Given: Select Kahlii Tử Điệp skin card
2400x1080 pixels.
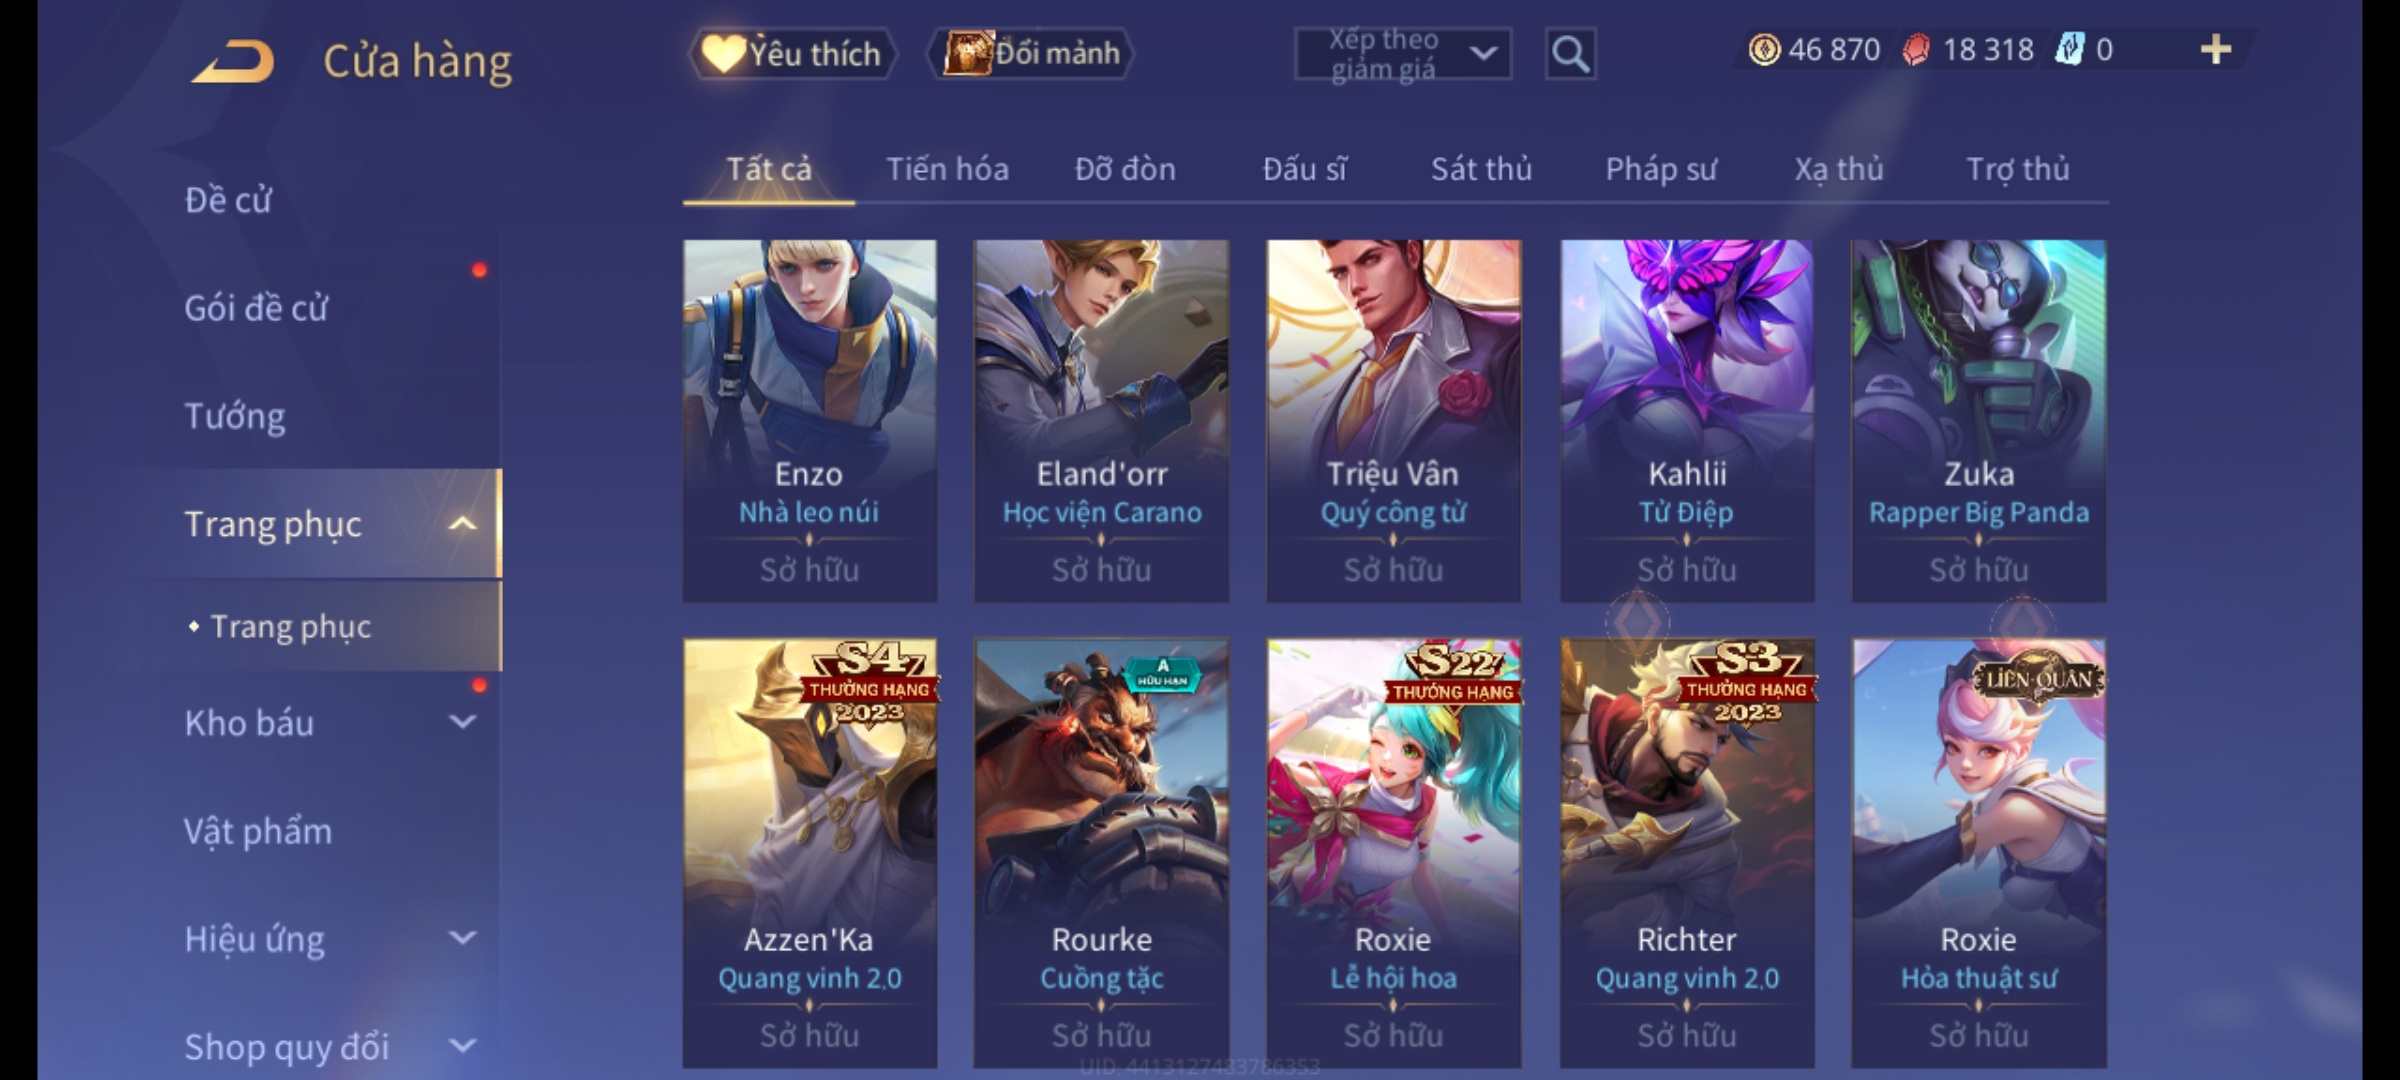Looking at the screenshot, I should (x=1687, y=421).
